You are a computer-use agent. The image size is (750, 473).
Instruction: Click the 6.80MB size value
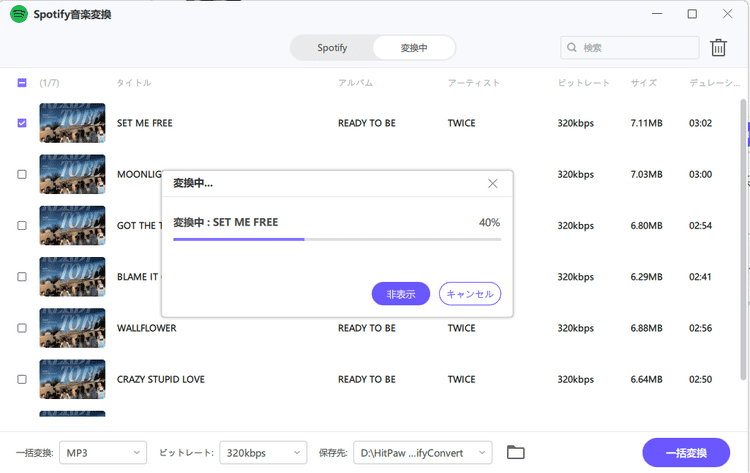pos(646,225)
